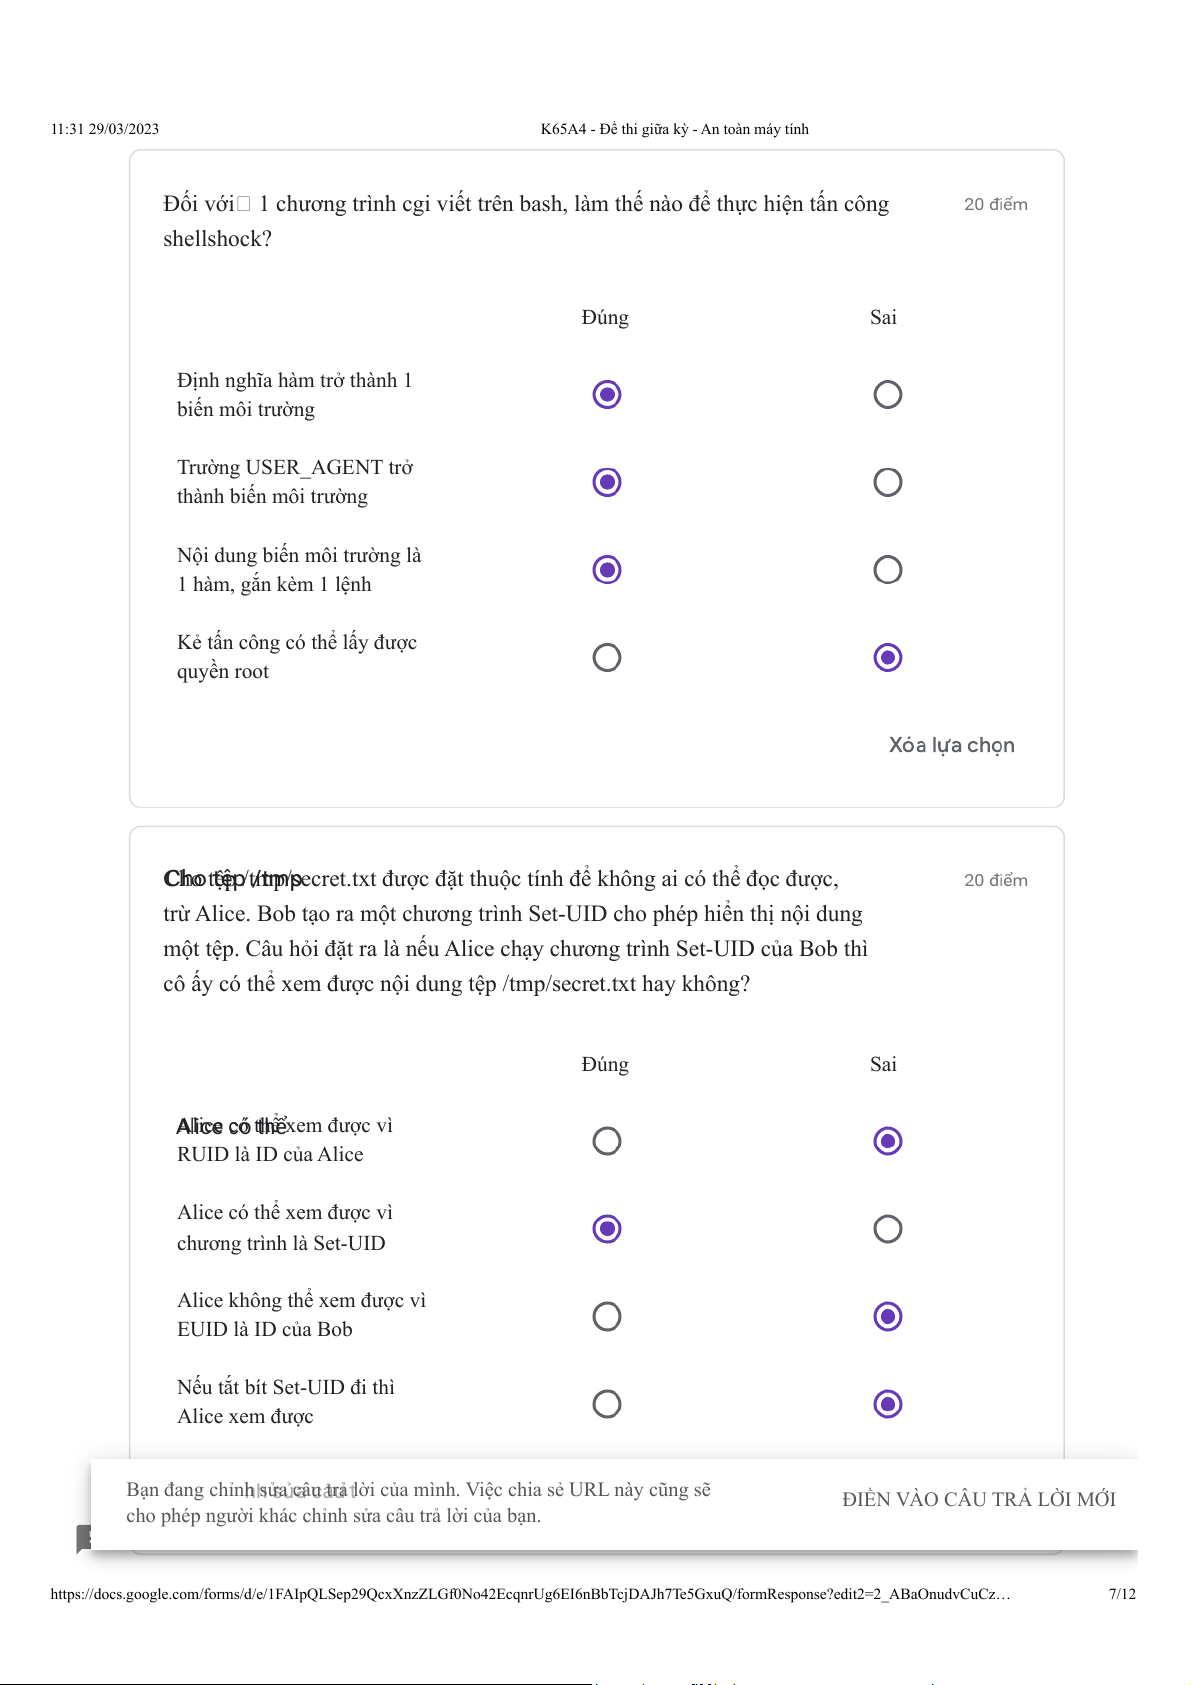Open the Google Forms URL in footer

(530, 1594)
